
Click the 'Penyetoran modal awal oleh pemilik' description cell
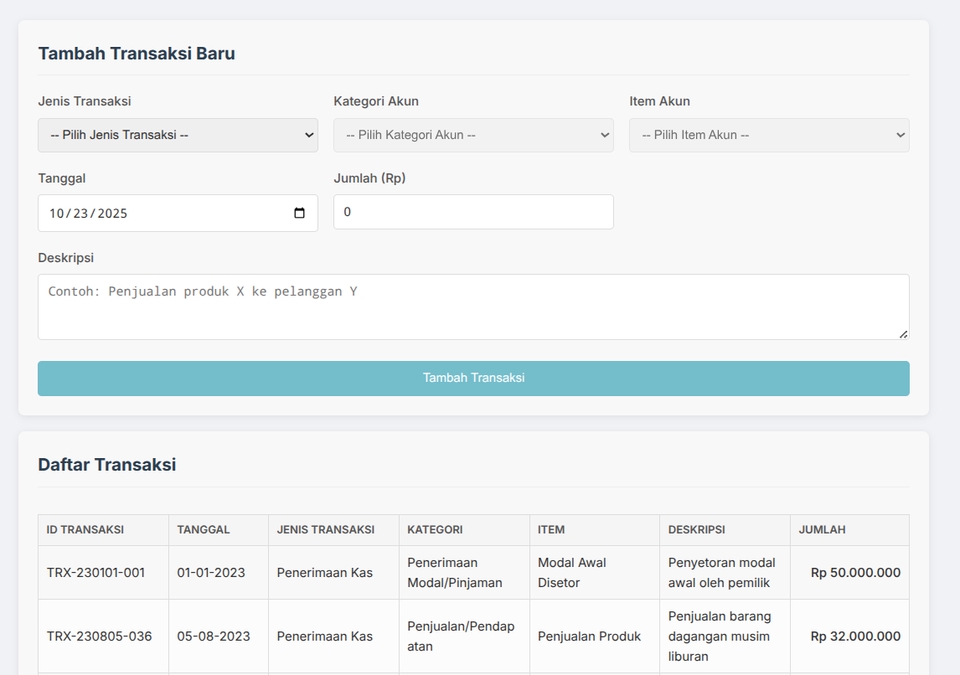click(721, 572)
